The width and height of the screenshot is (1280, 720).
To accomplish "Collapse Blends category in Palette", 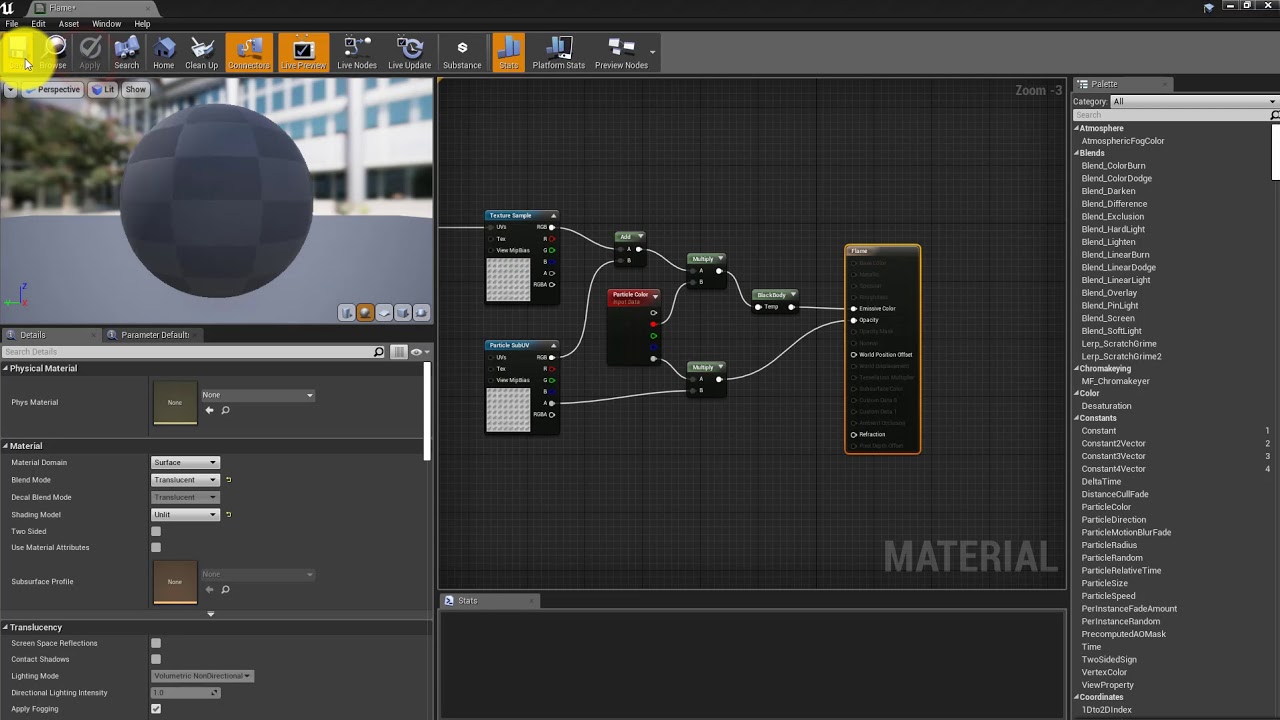I will point(1077,153).
